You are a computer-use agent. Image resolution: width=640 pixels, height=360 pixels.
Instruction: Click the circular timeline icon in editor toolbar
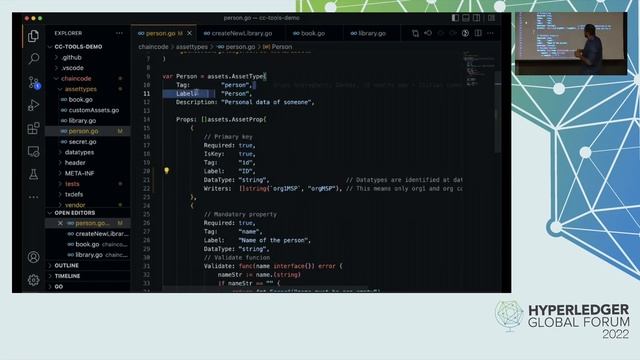(465, 33)
